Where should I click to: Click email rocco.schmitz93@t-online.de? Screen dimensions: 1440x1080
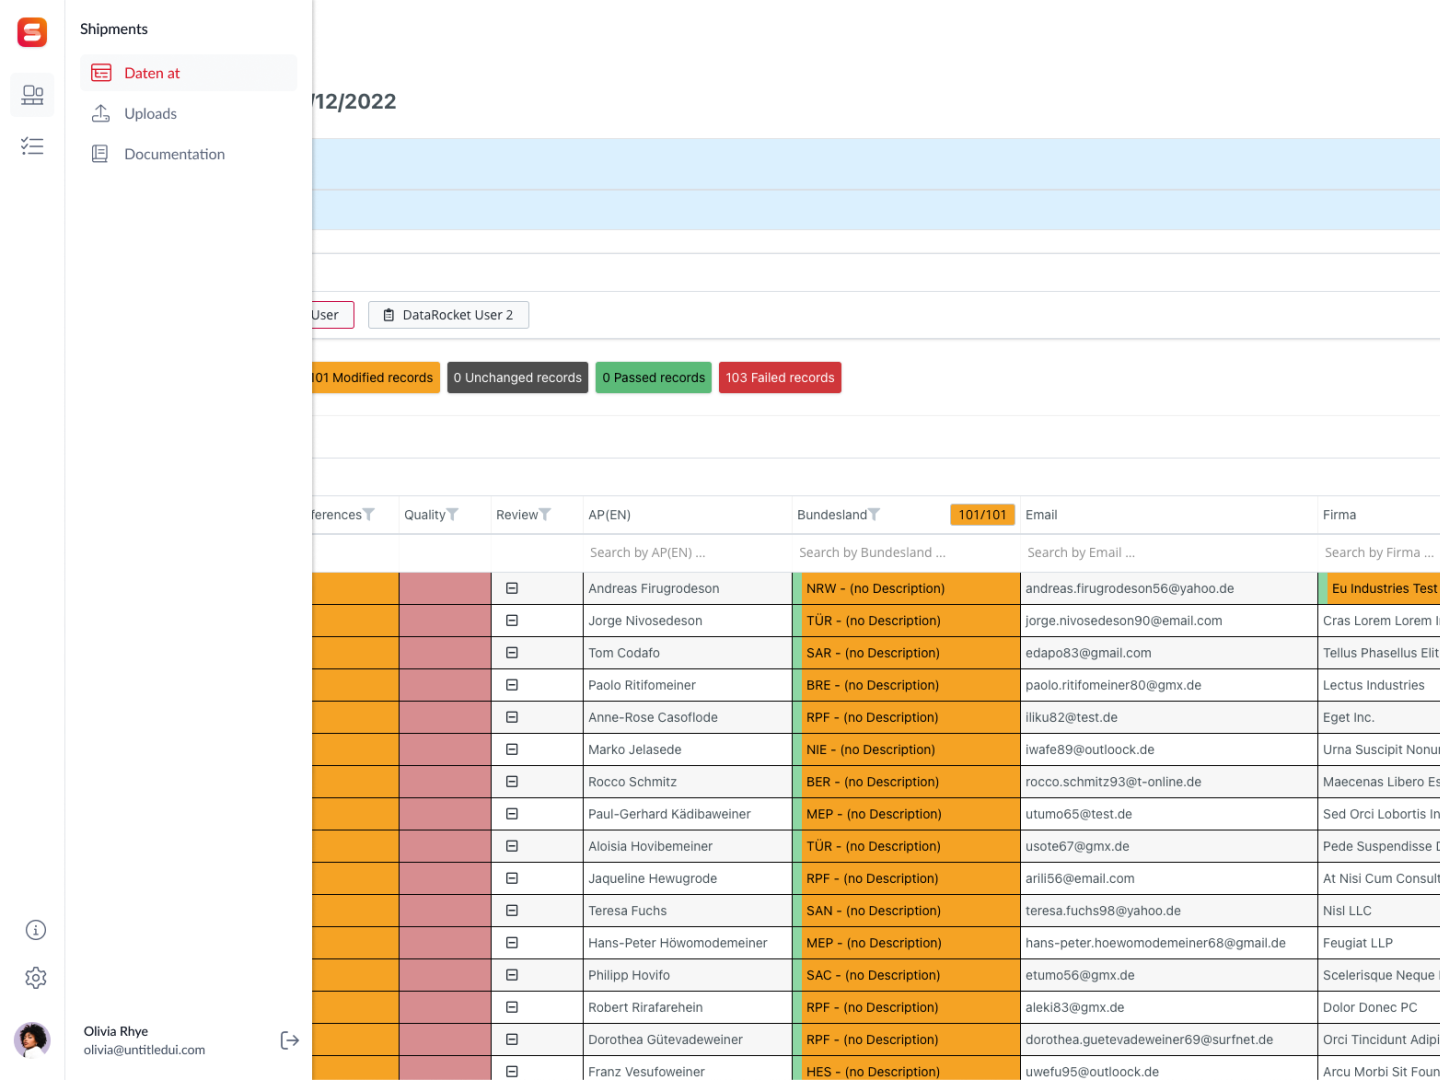tap(1113, 782)
